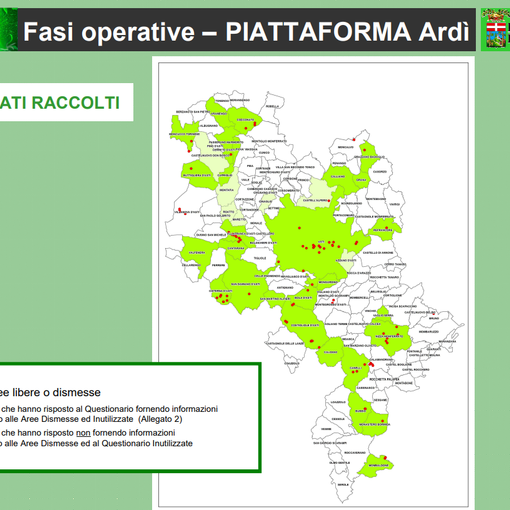Click the CASTEL BOGLIONE label
Viewport: 510px width, 510px height.
(400, 364)
